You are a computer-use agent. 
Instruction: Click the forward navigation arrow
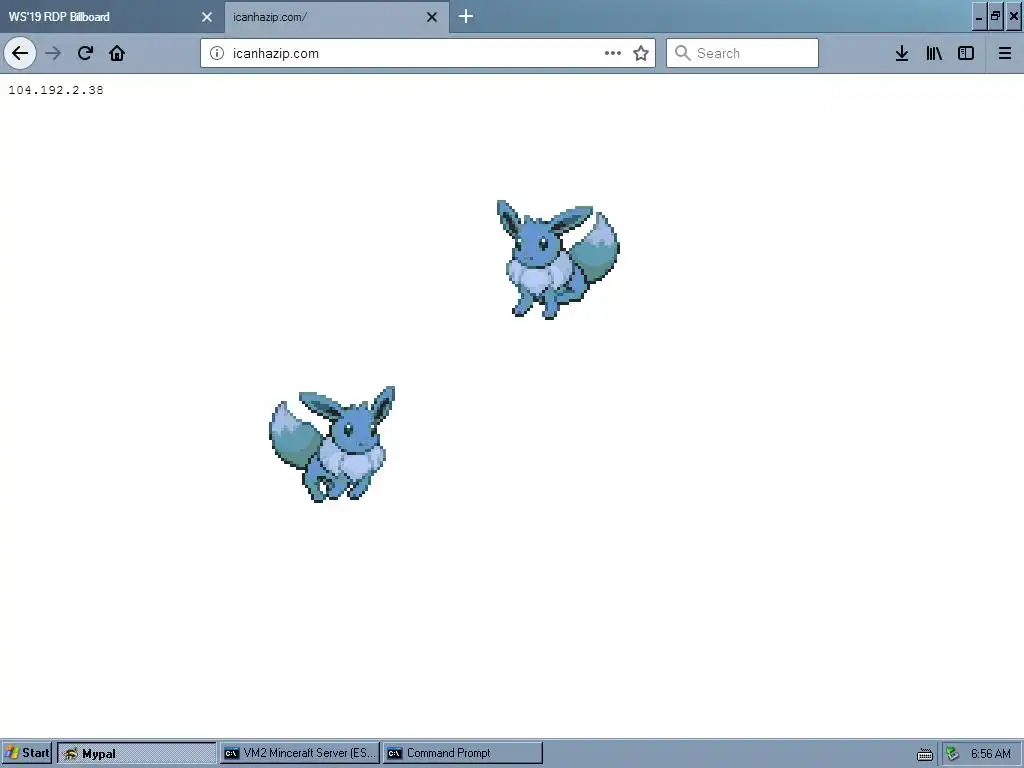54,53
